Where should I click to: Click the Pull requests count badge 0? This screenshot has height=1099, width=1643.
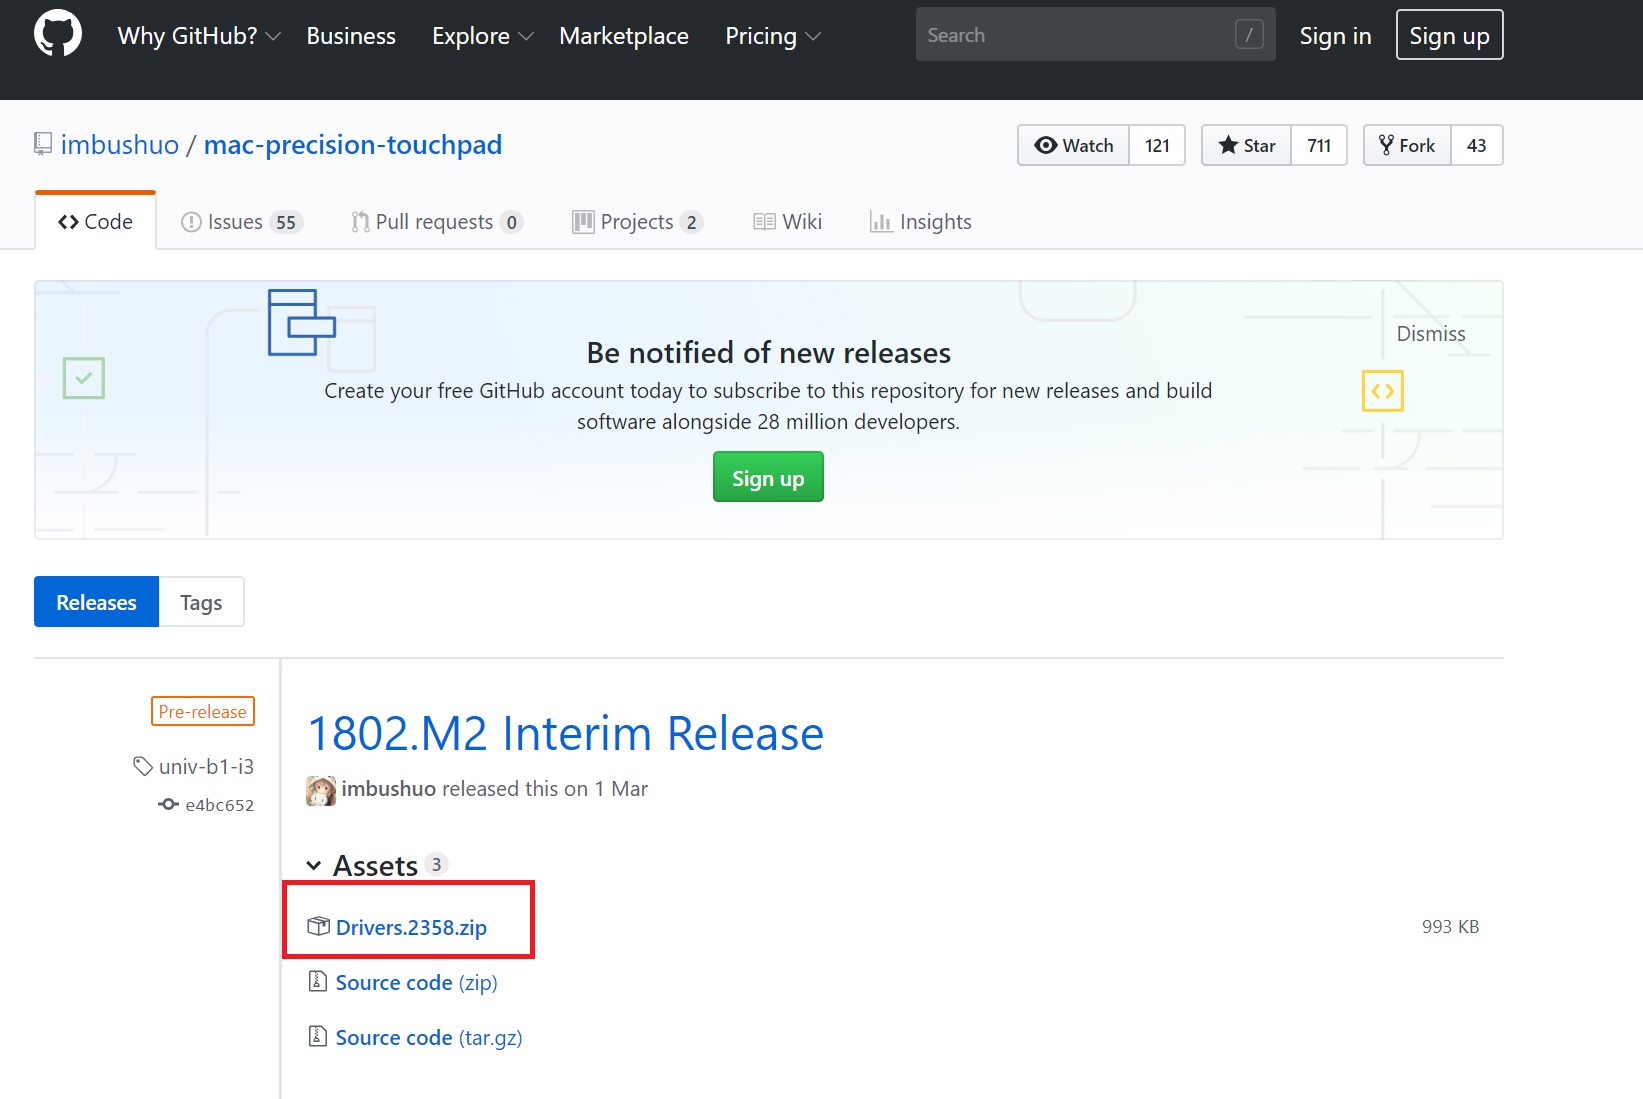pos(511,222)
